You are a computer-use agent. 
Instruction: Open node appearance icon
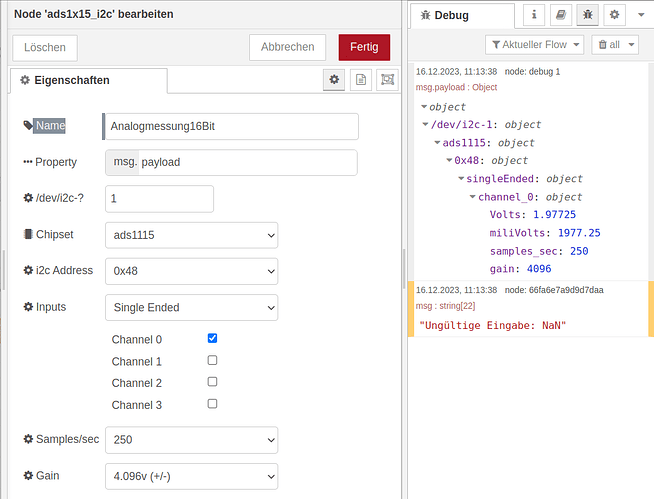click(387, 79)
